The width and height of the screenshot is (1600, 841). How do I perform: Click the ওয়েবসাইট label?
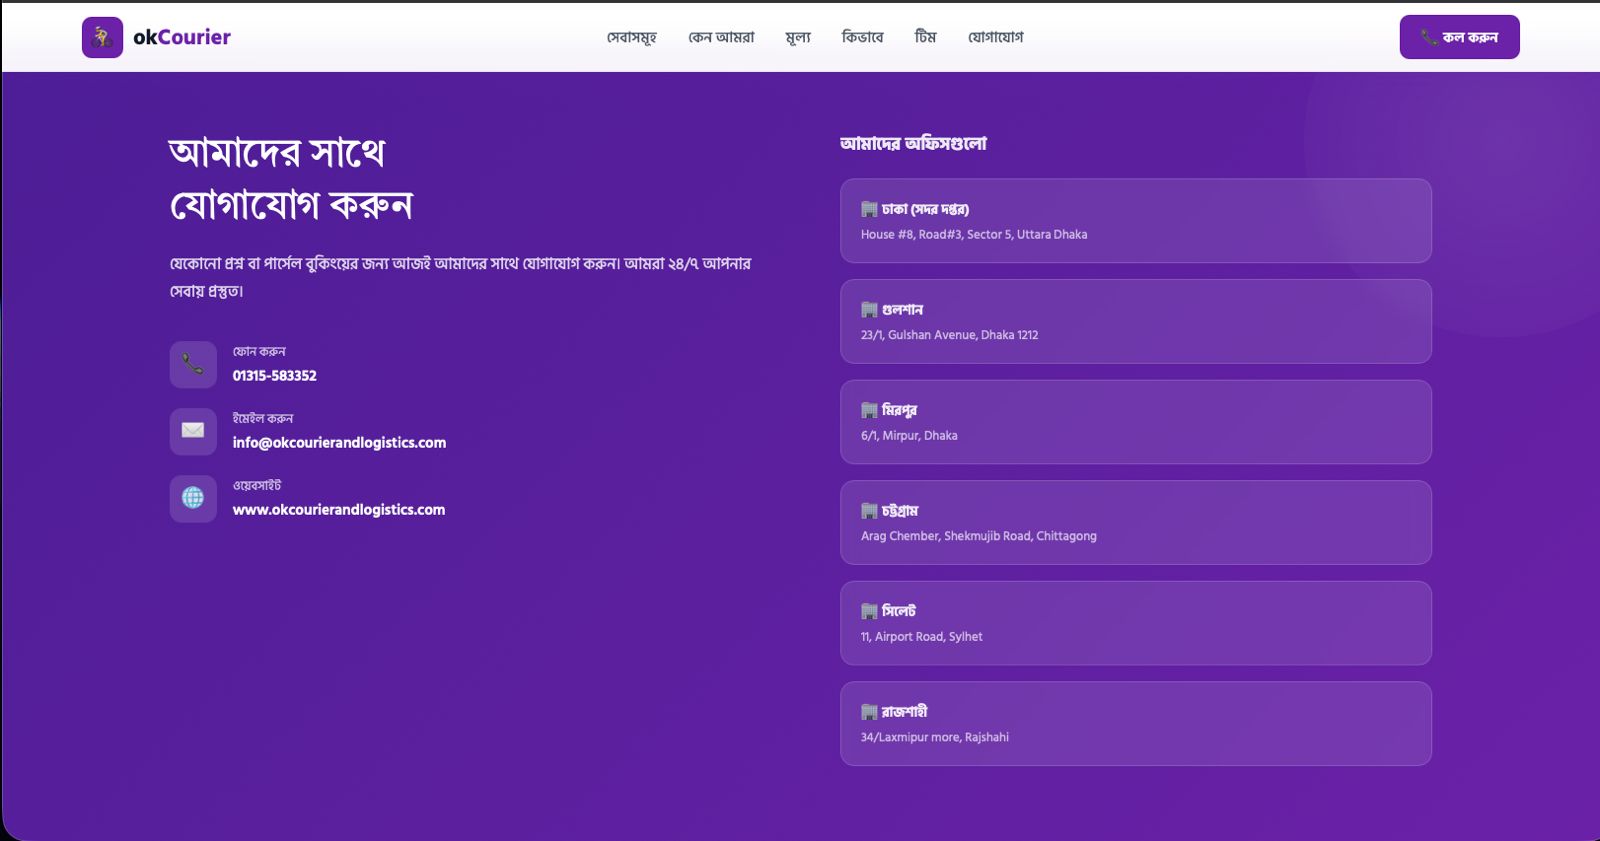pos(257,485)
